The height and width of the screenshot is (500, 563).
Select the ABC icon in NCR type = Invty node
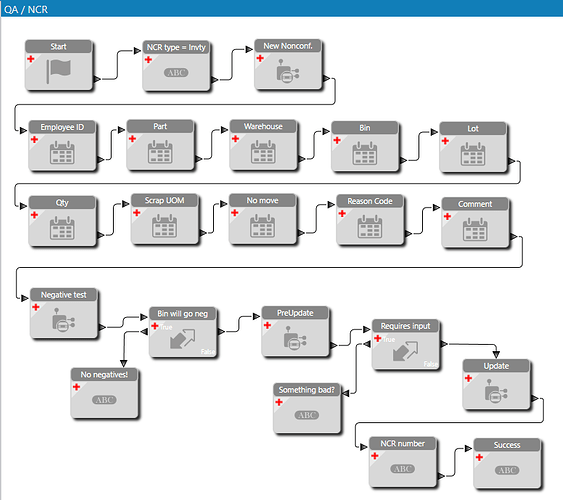[176, 73]
